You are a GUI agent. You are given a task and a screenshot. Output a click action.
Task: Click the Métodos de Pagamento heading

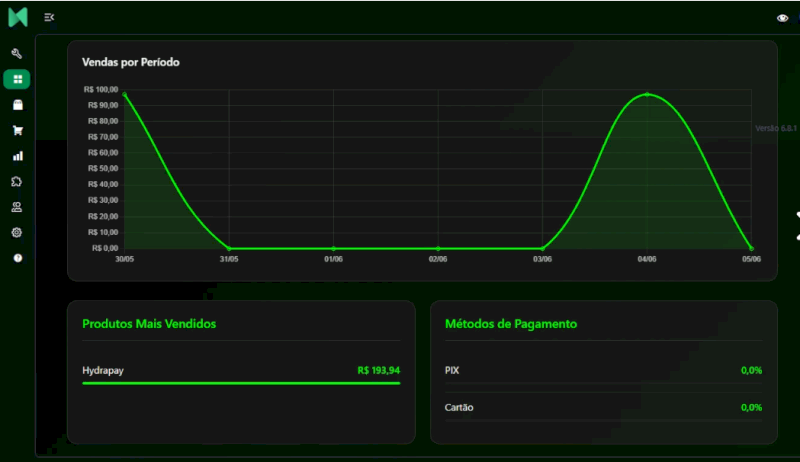pos(511,324)
